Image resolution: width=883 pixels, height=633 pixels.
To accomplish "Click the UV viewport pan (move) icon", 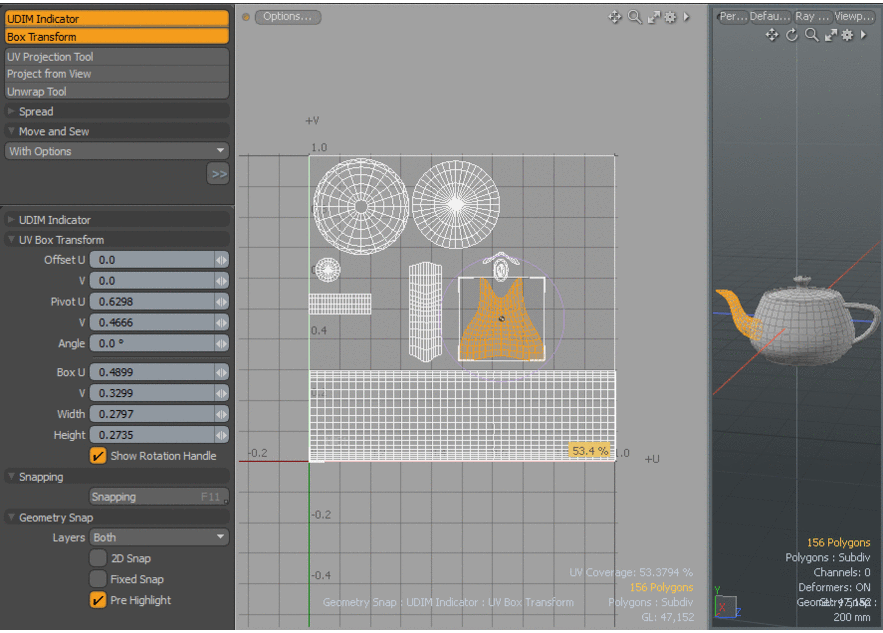I will (615, 17).
